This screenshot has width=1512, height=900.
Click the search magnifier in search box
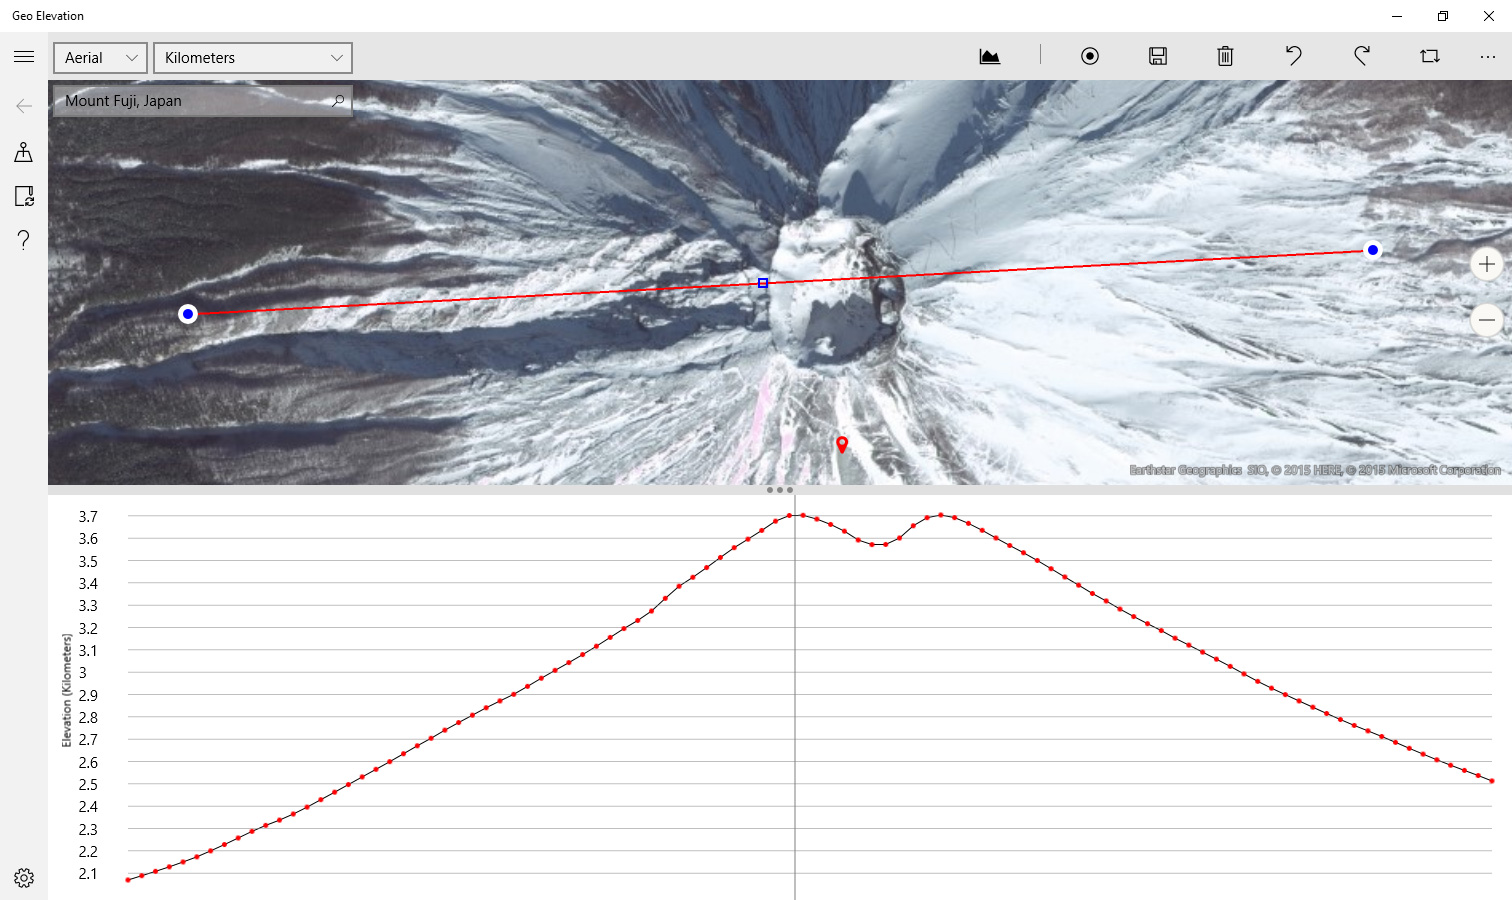(338, 101)
